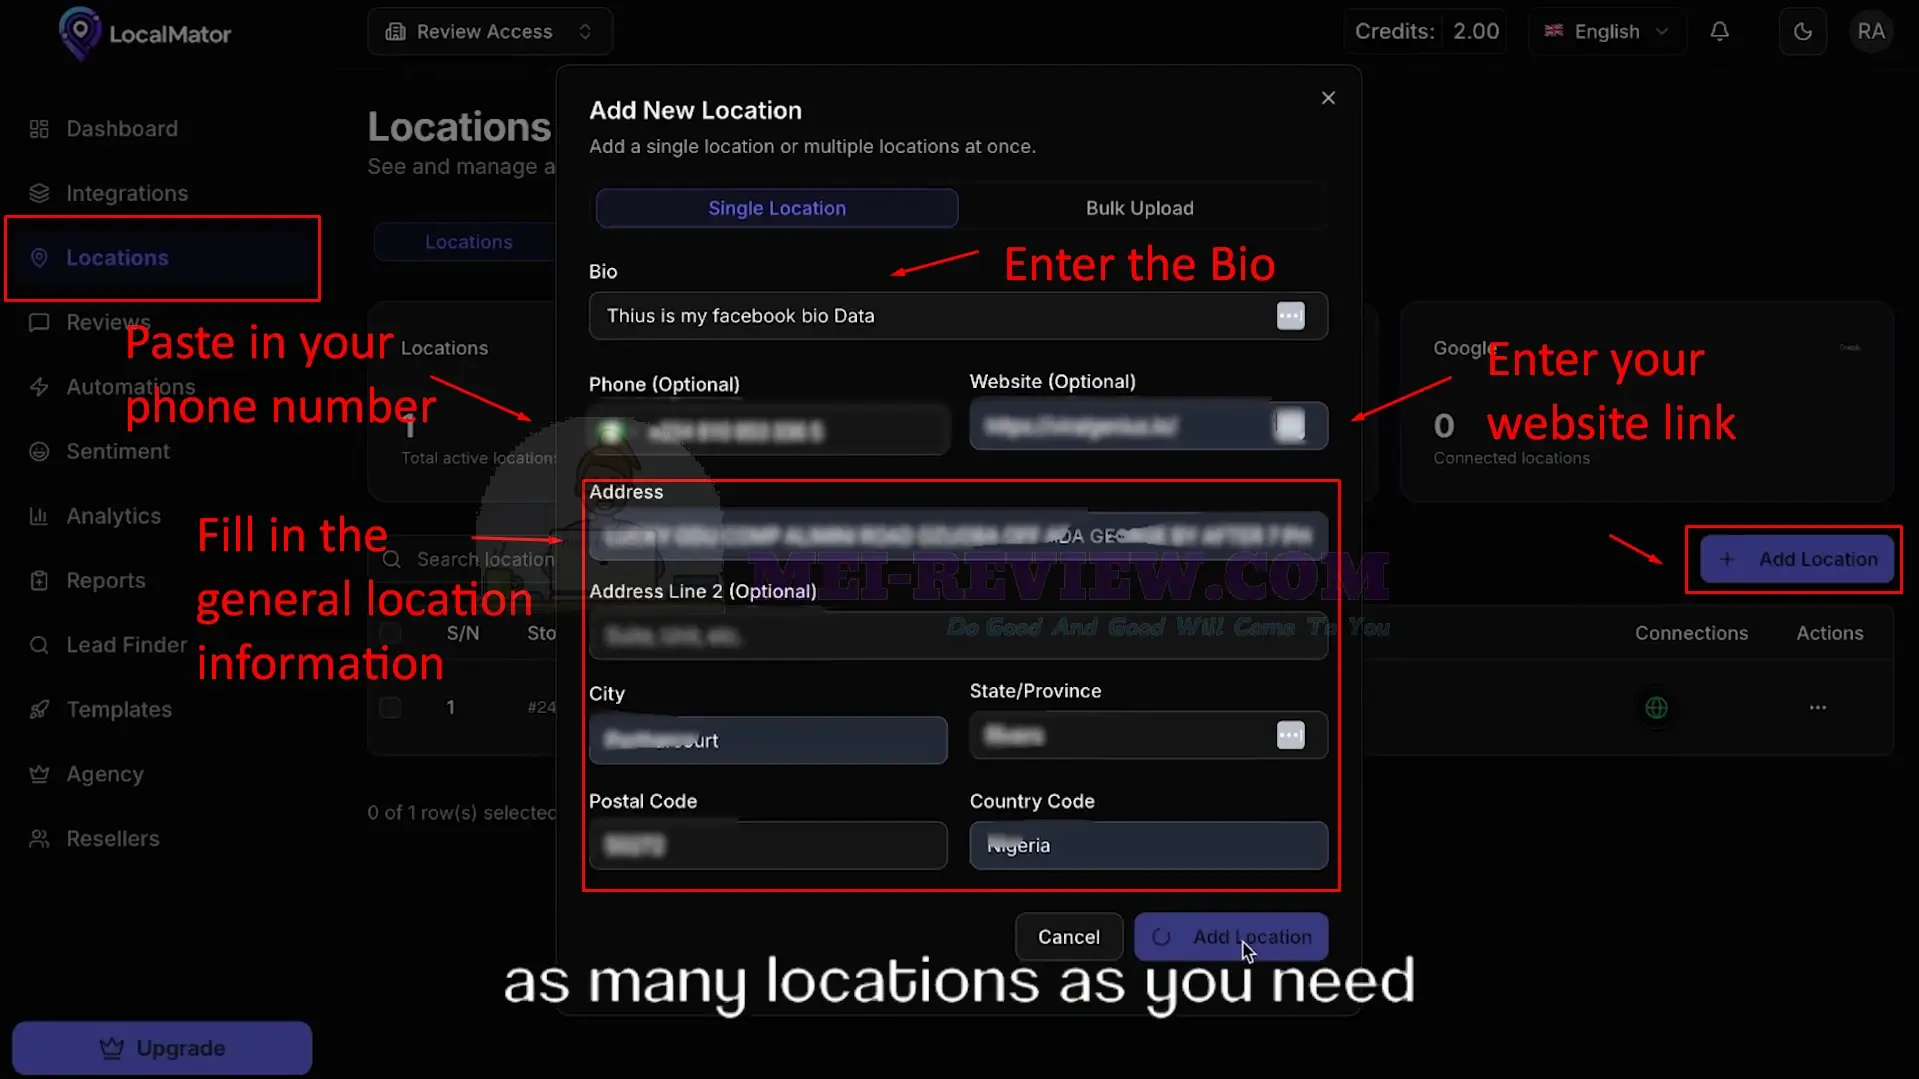Click the Locations pin icon
The width and height of the screenshot is (1919, 1079).
39,258
